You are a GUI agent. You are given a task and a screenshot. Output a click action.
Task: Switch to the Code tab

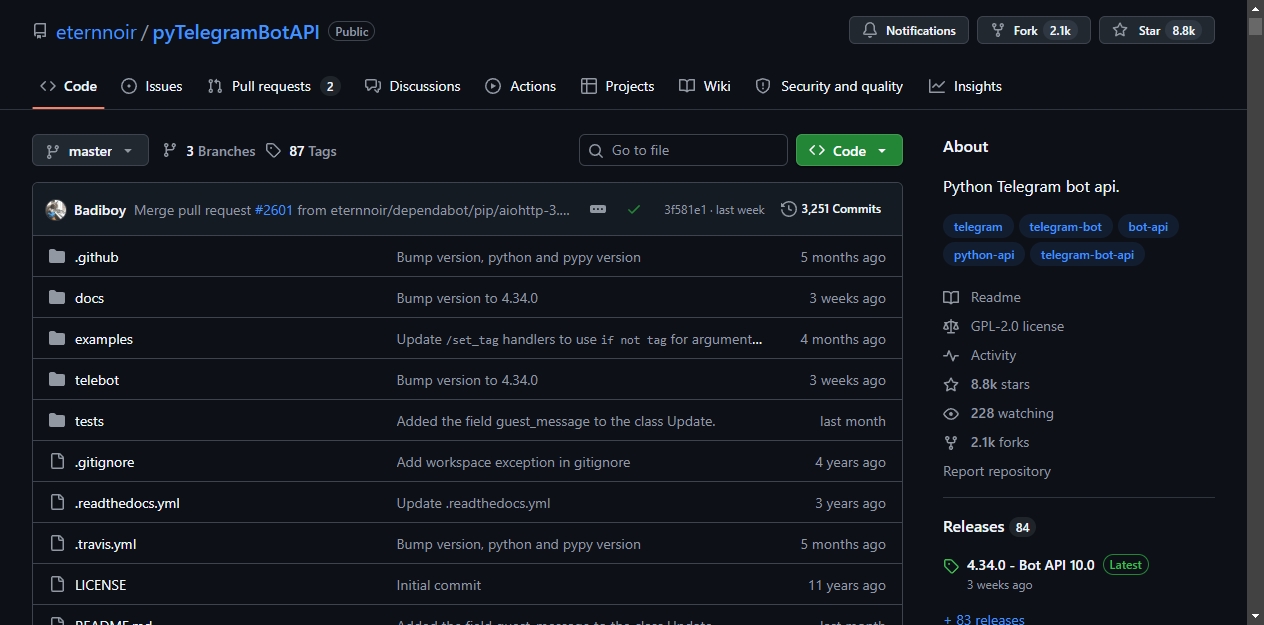[68, 86]
